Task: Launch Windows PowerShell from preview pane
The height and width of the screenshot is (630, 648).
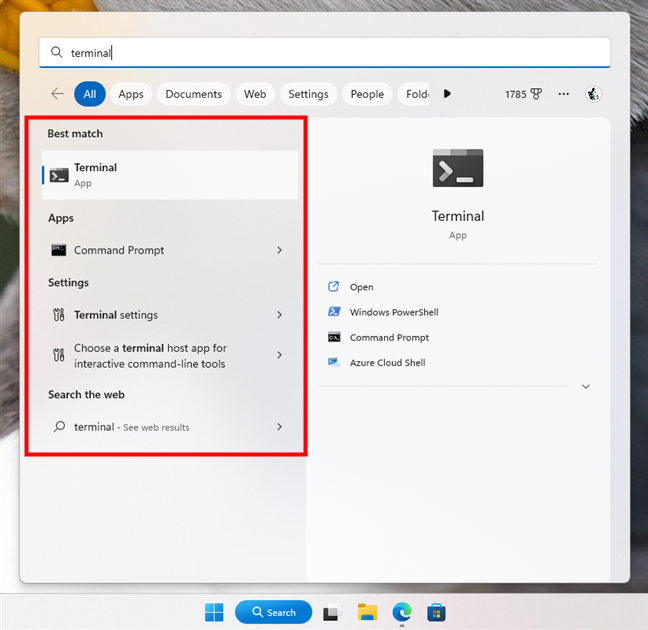Action: pos(394,312)
